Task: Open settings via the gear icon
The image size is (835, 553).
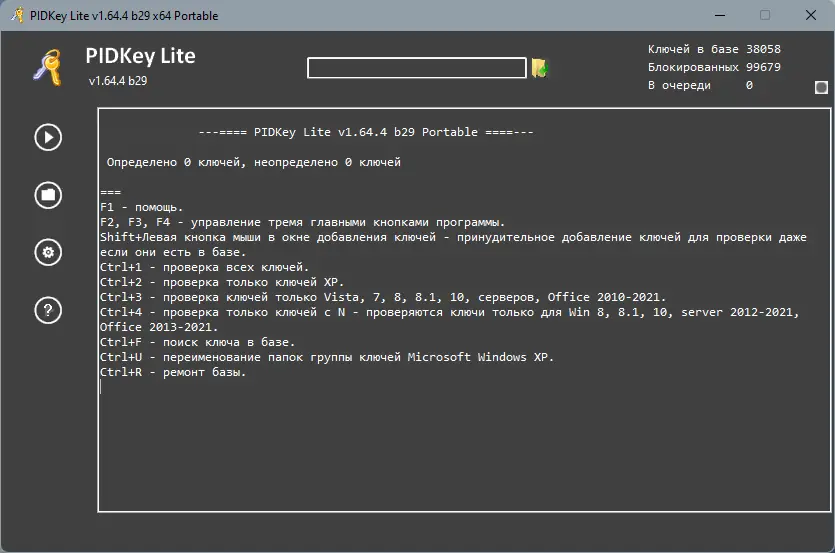Action: tap(48, 253)
